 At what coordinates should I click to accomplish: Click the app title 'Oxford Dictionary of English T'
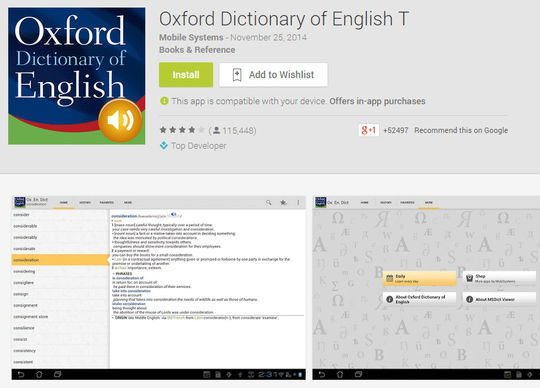point(284,19)
